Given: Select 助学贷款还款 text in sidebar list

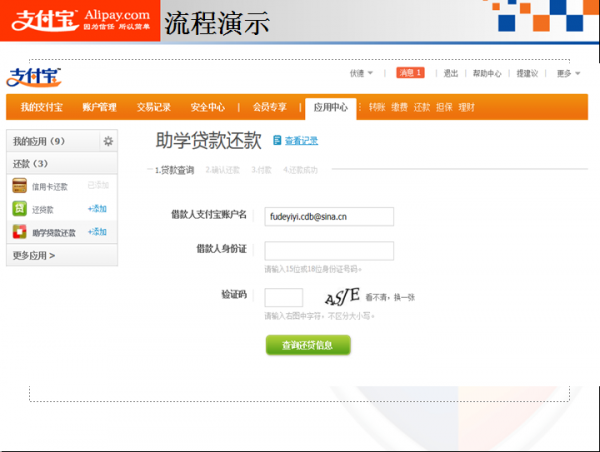Looking at the screenshot, I should coord(54,233).
